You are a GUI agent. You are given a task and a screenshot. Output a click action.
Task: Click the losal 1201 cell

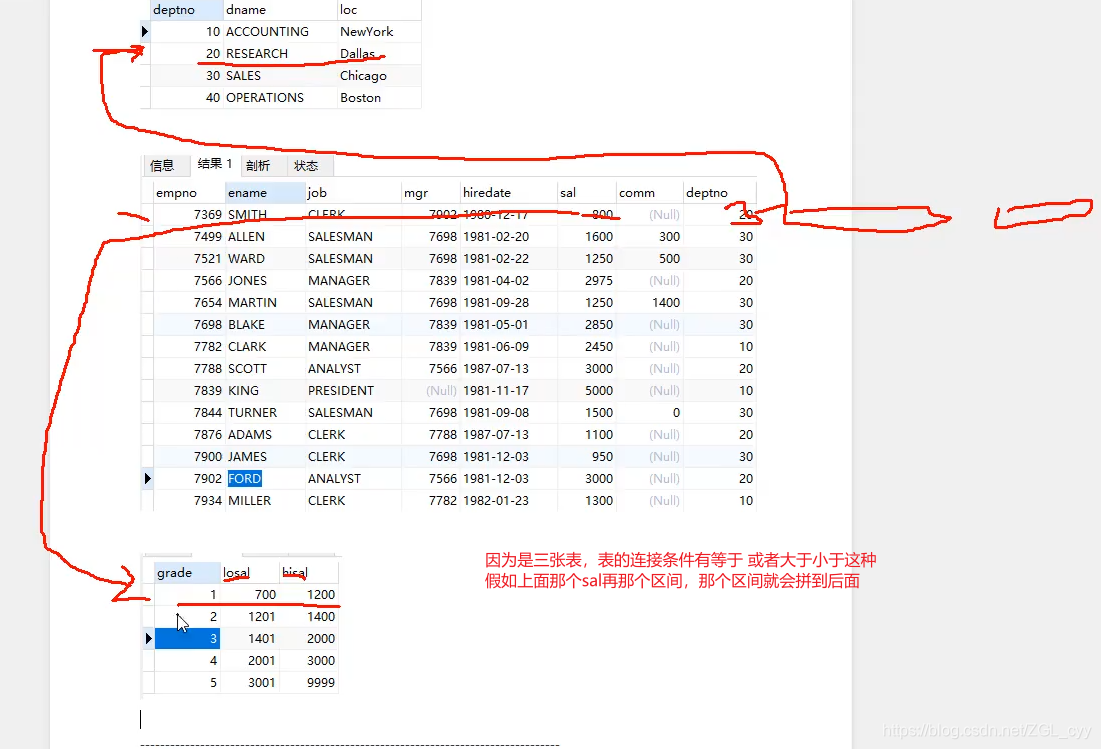(250, 616)
